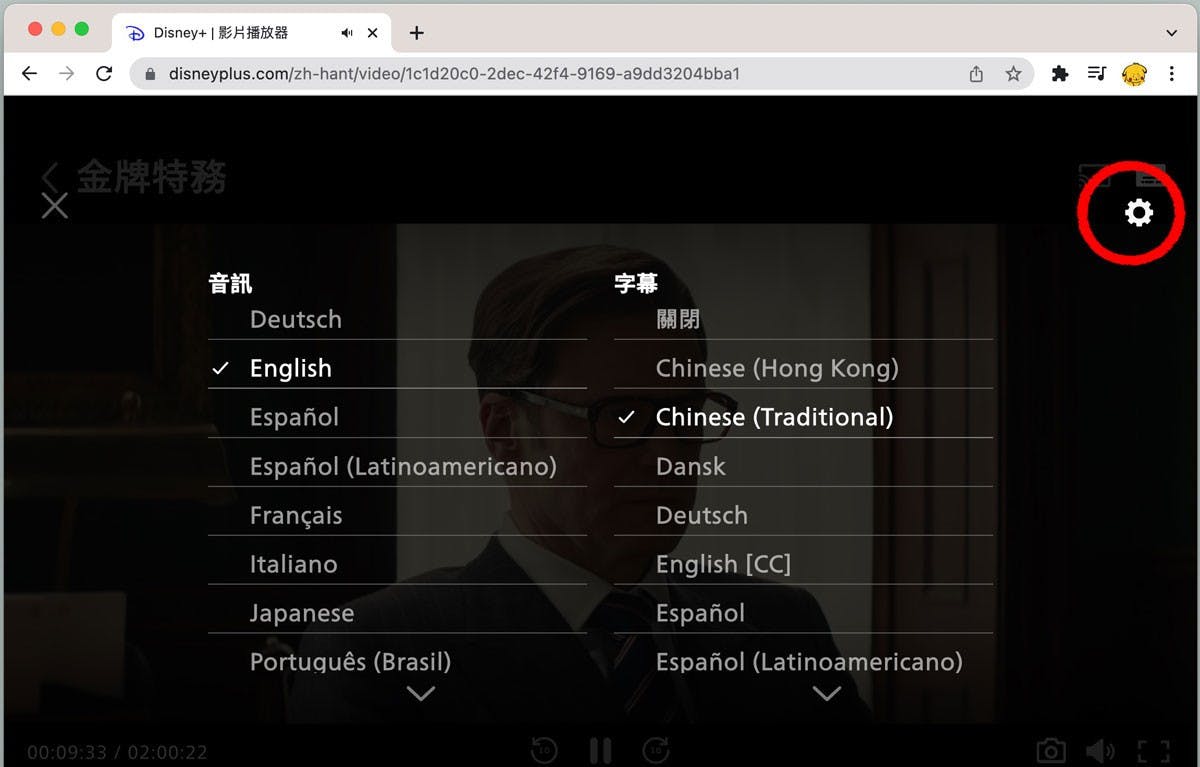
Task: Open the settings gear icon
Action: pos(1139,212)
